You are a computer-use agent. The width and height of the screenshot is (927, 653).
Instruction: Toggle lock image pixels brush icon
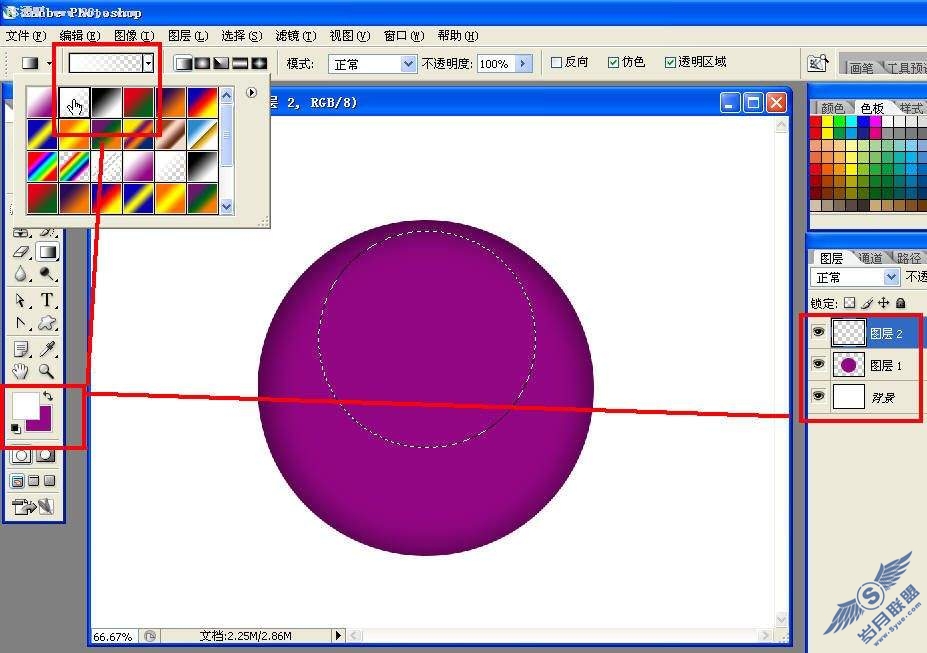pos(867,303)
